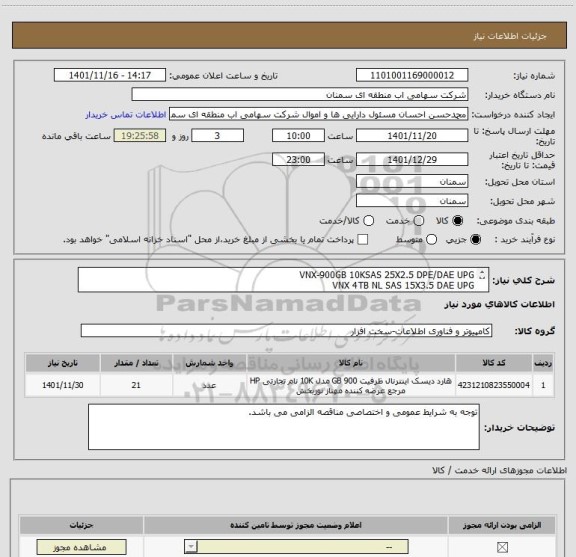
Task: Click product code 4231210823550004
Action: pyautogui.click(x=493, y=385)
